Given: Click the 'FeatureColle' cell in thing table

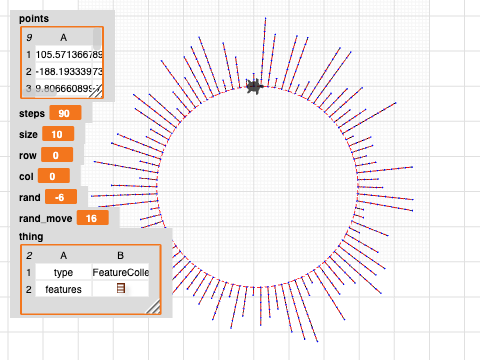Looking at the screenshot, I should tap(121, 273).
